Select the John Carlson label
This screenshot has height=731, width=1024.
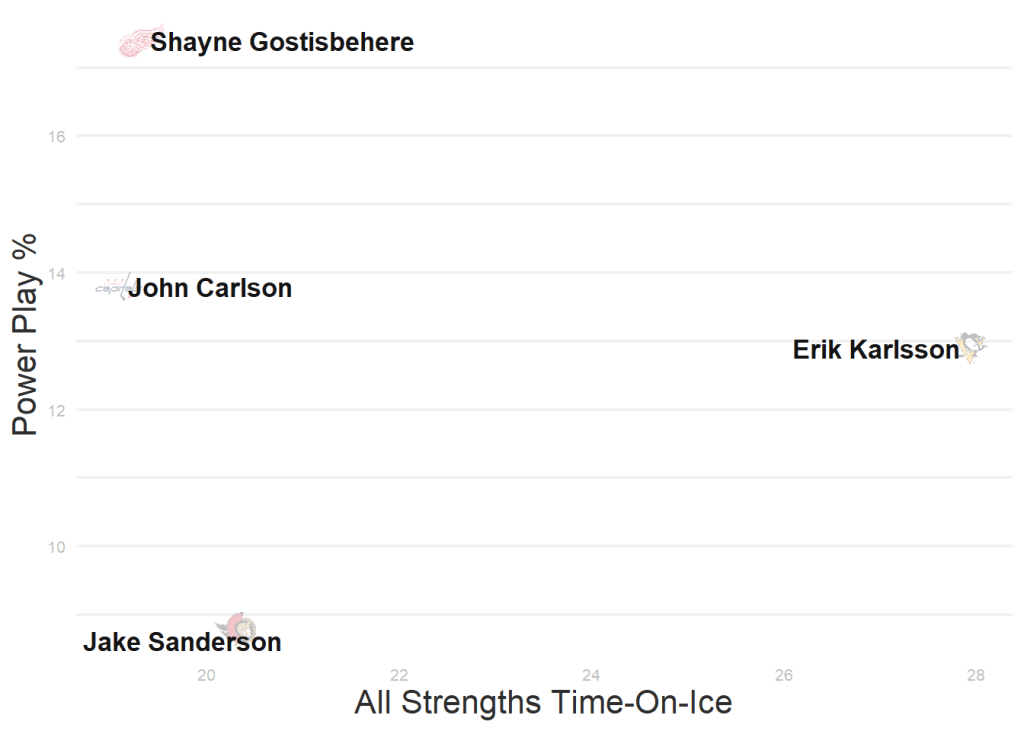click(x=210, y=288)
